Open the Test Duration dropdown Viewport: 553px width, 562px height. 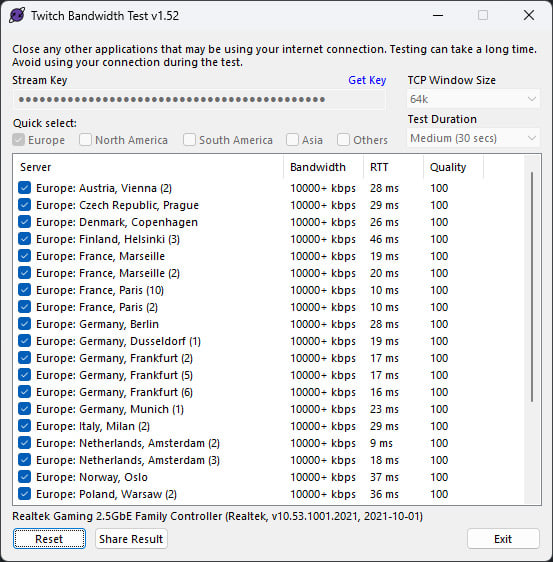tap(473, 138)
